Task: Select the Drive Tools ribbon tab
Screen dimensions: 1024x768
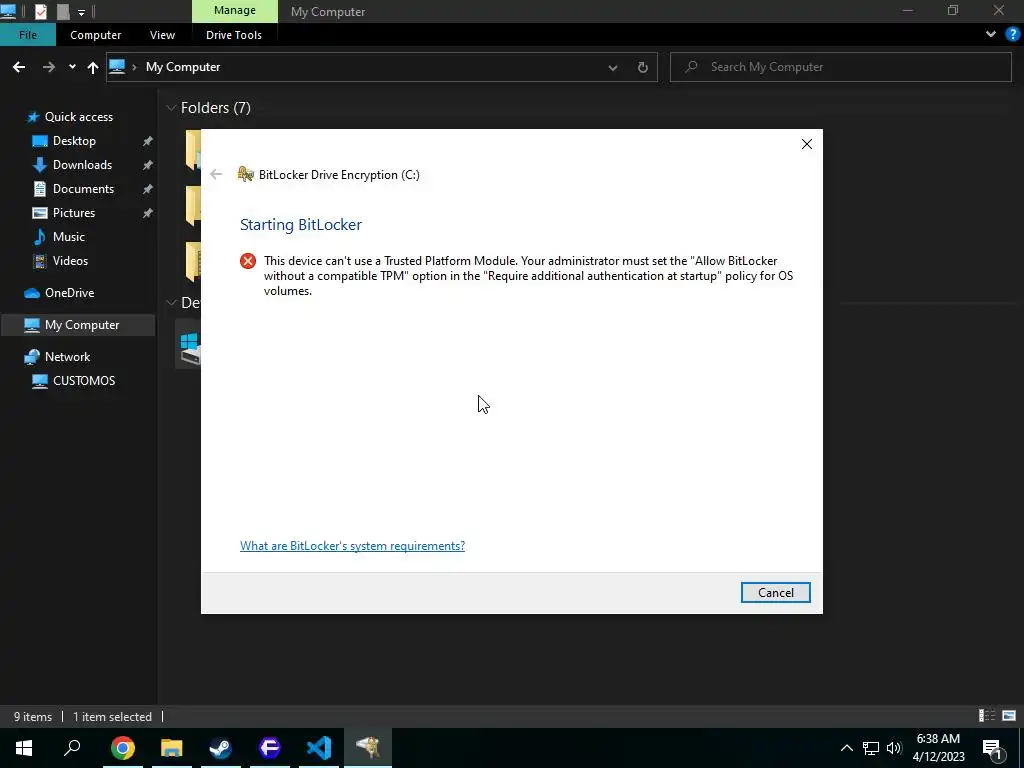Action: pyautogui.click(x=234, y=35)
